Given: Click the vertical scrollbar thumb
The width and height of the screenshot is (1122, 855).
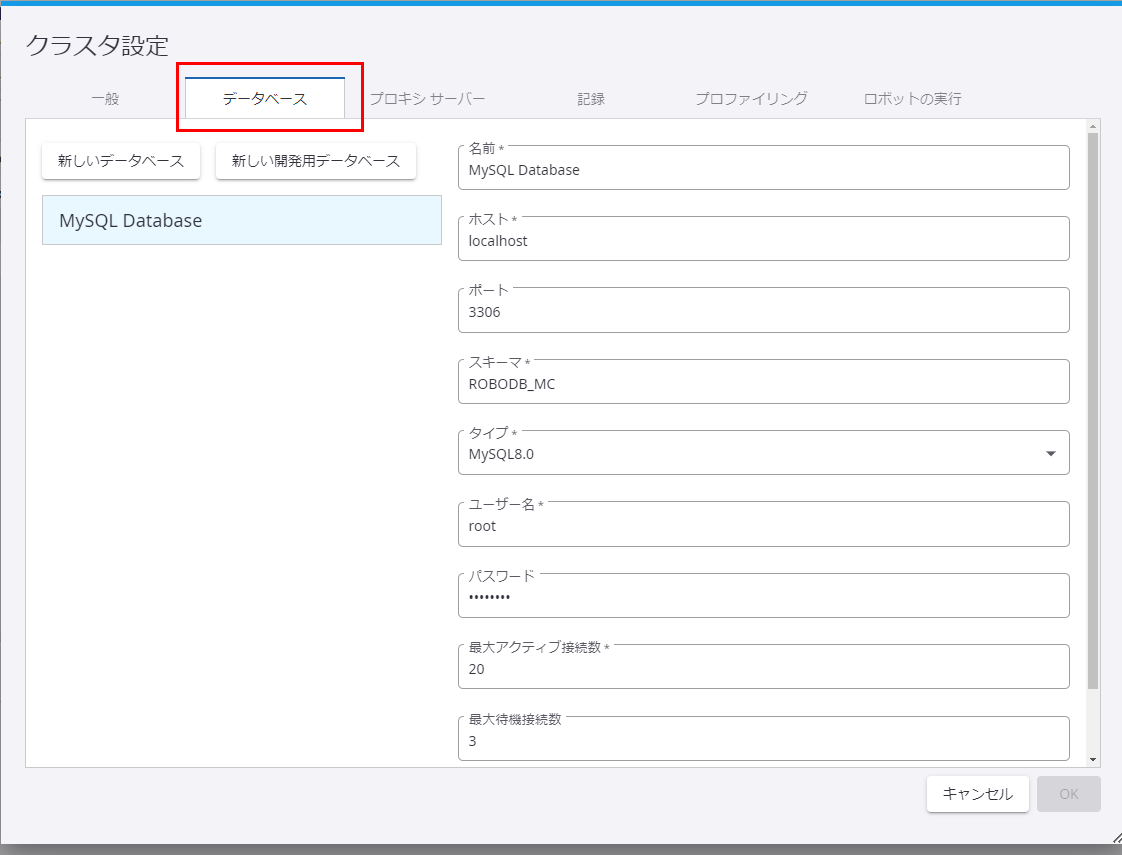Looking at the screenshot, I should [1093, 411].
